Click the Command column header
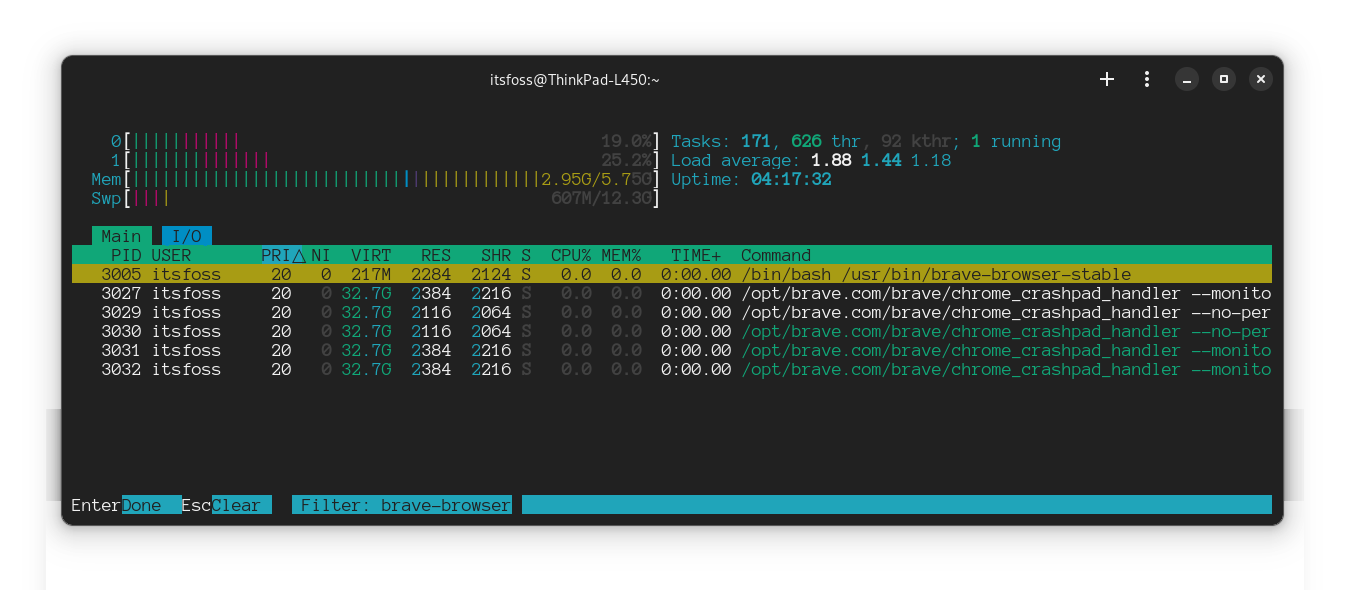Screen dimensions: 1345x590 pyautogui.click(x=775, y=255)
